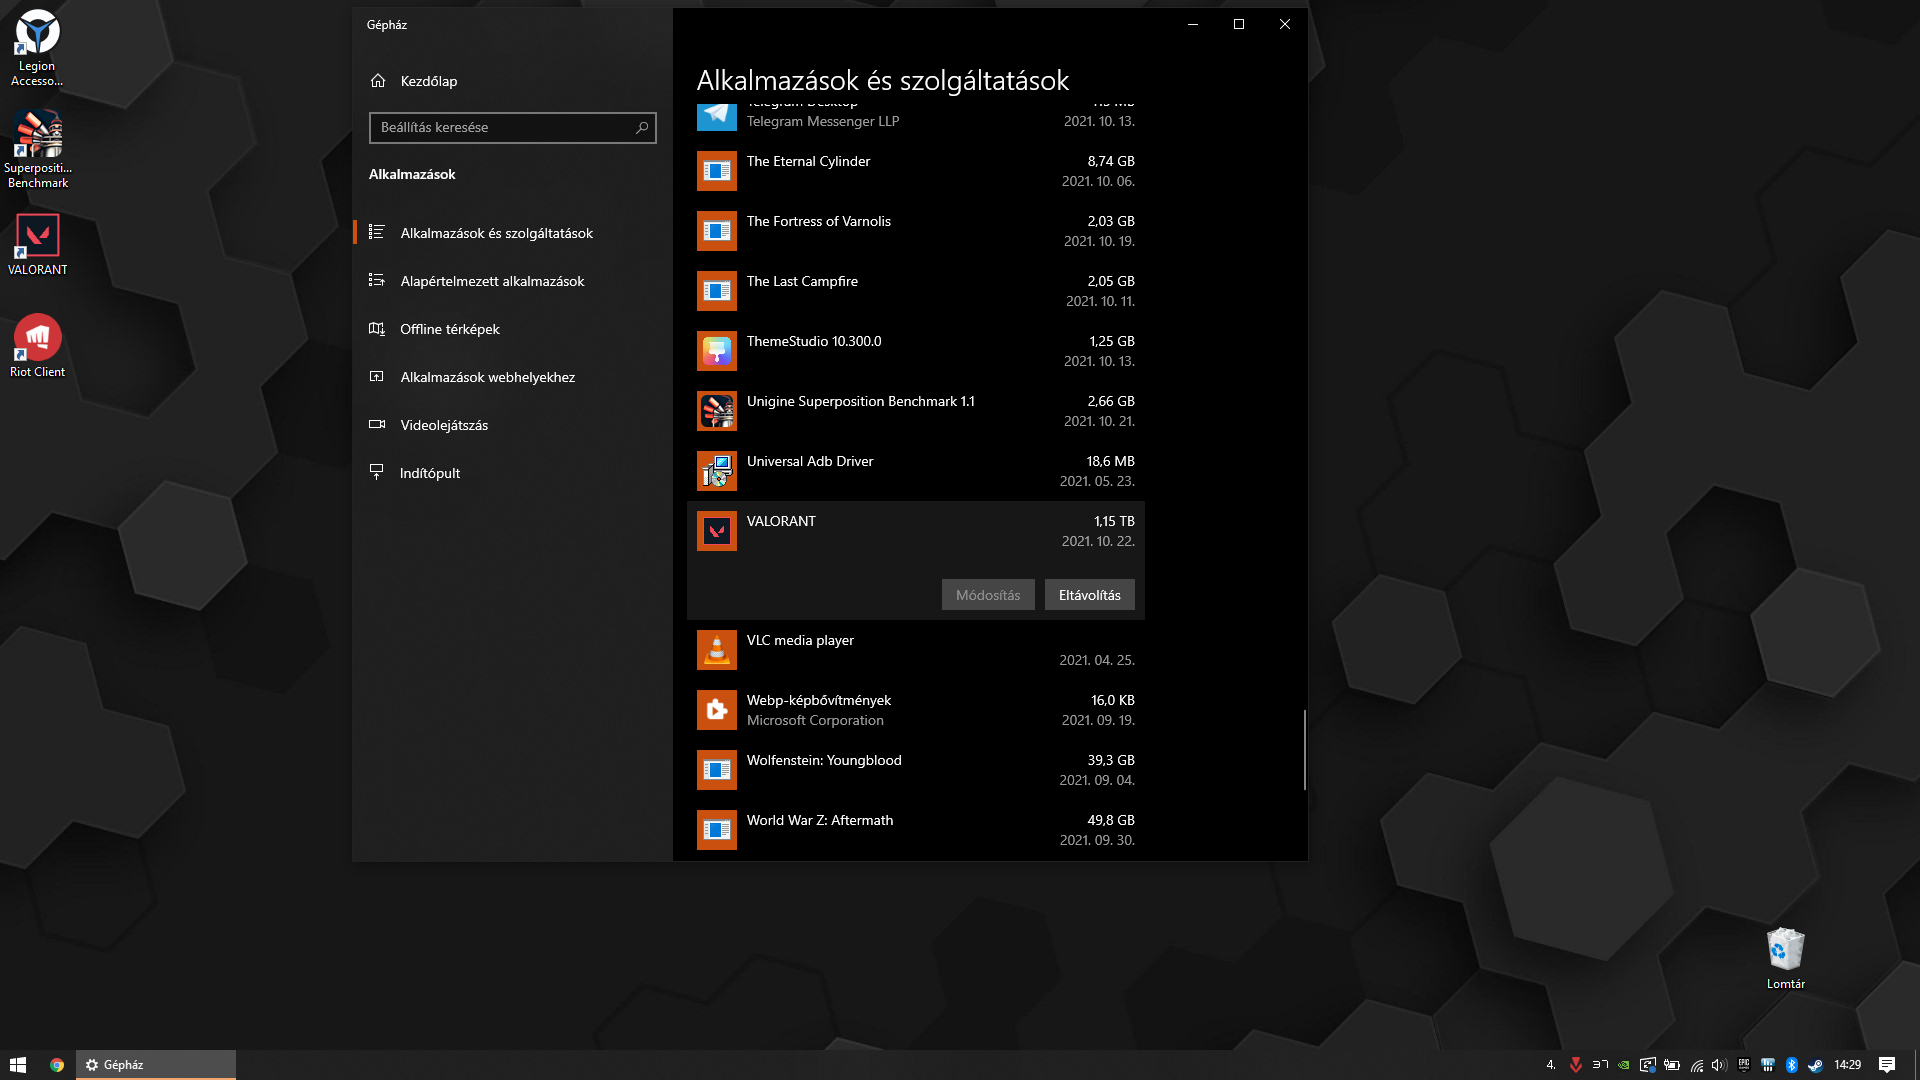
Task: Open Alapértelmezett alkalmazások section
Action: 492,281
